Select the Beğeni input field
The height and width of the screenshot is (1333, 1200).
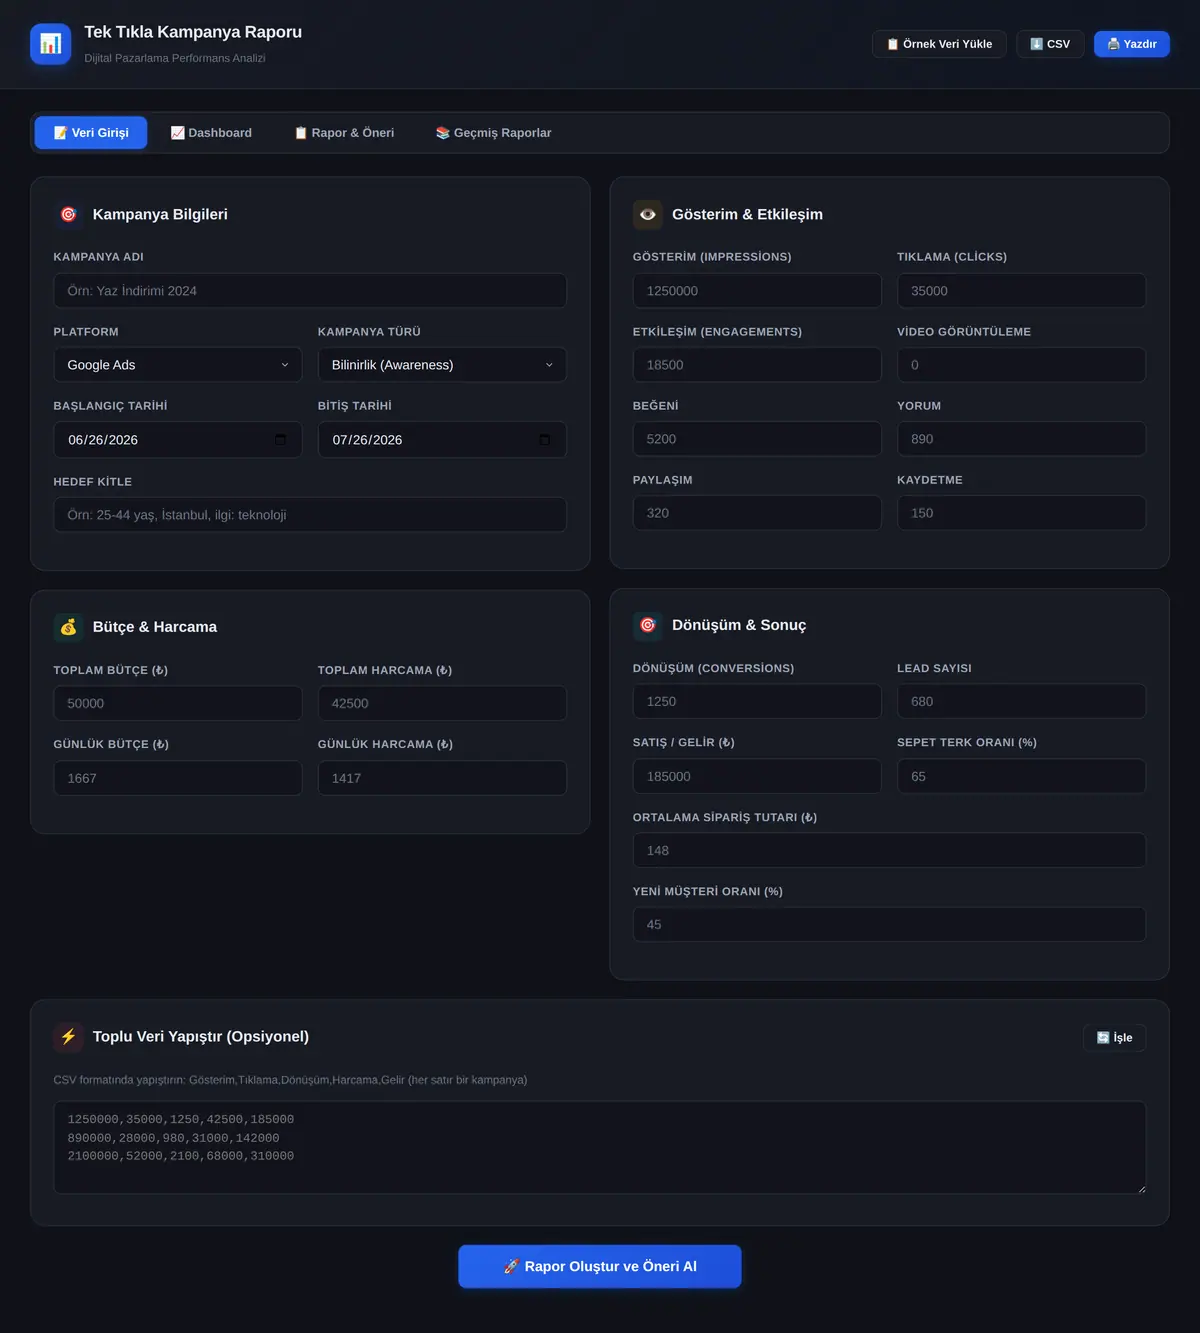point(757,439)
